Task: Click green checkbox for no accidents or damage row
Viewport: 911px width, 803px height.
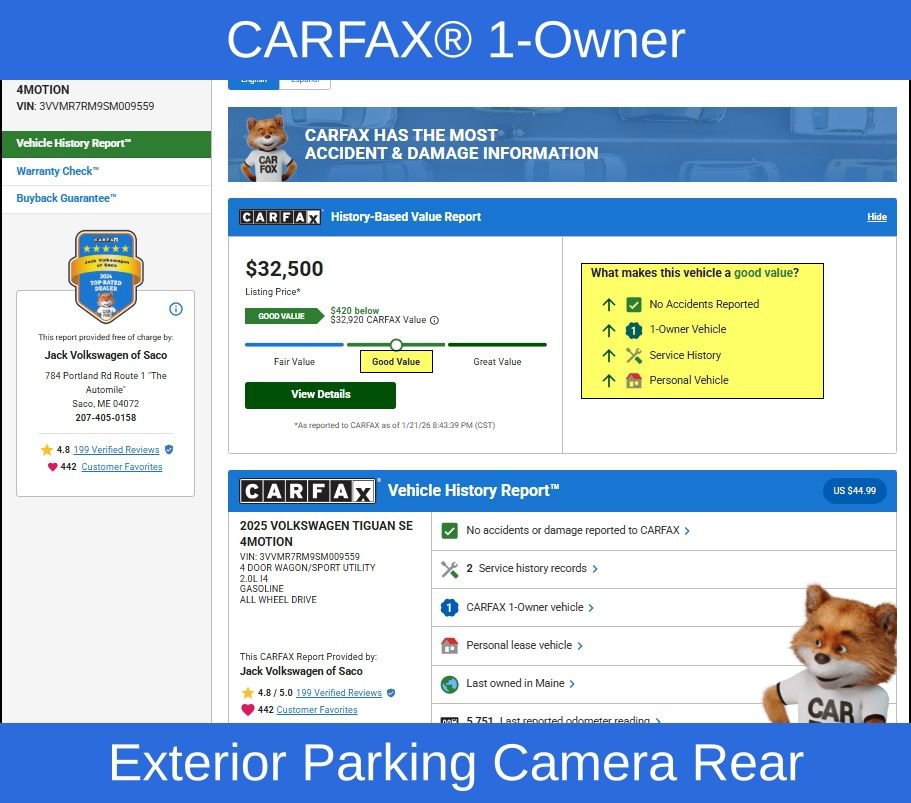Action: (450, 531)
